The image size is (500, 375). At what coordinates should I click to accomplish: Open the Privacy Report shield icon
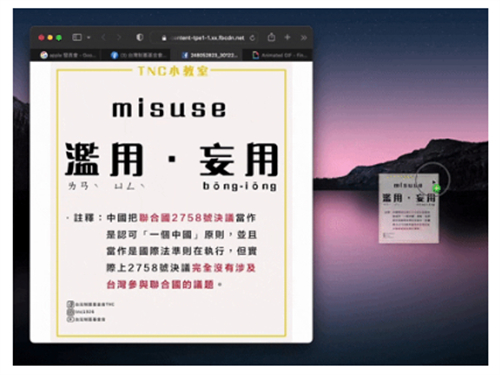point(140,37)
